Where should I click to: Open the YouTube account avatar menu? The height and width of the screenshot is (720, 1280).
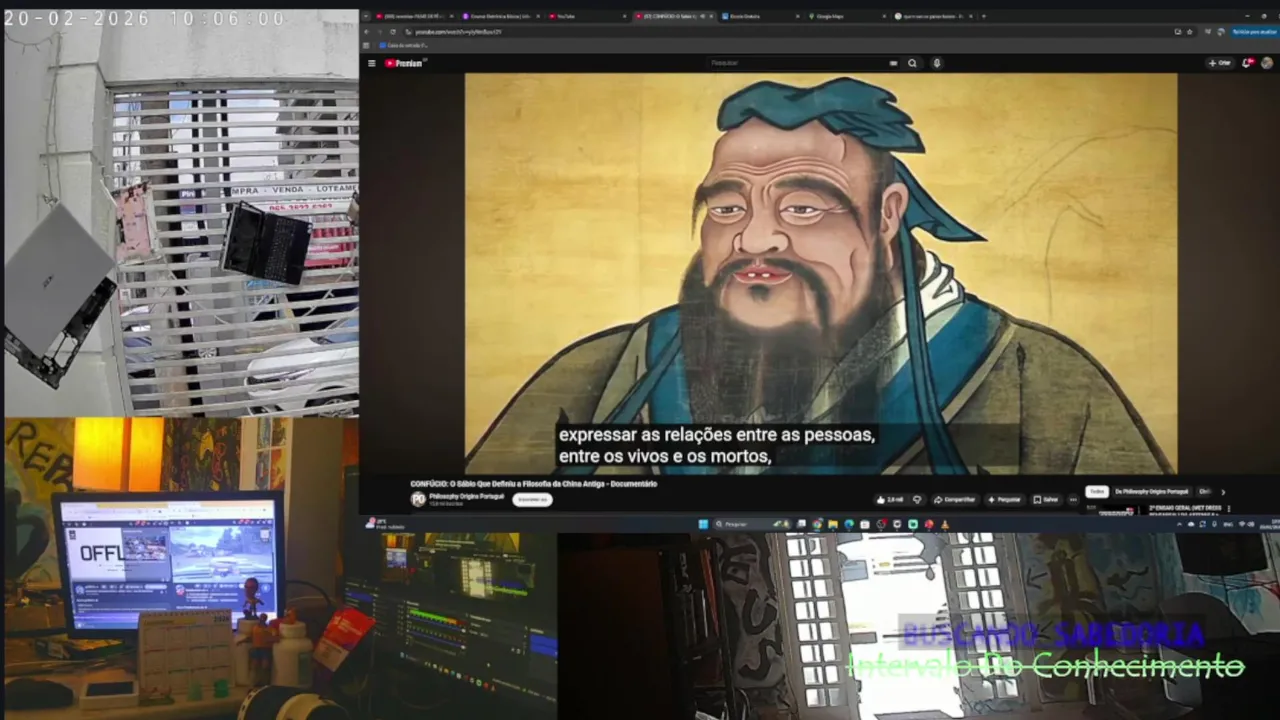(1267, 63)
